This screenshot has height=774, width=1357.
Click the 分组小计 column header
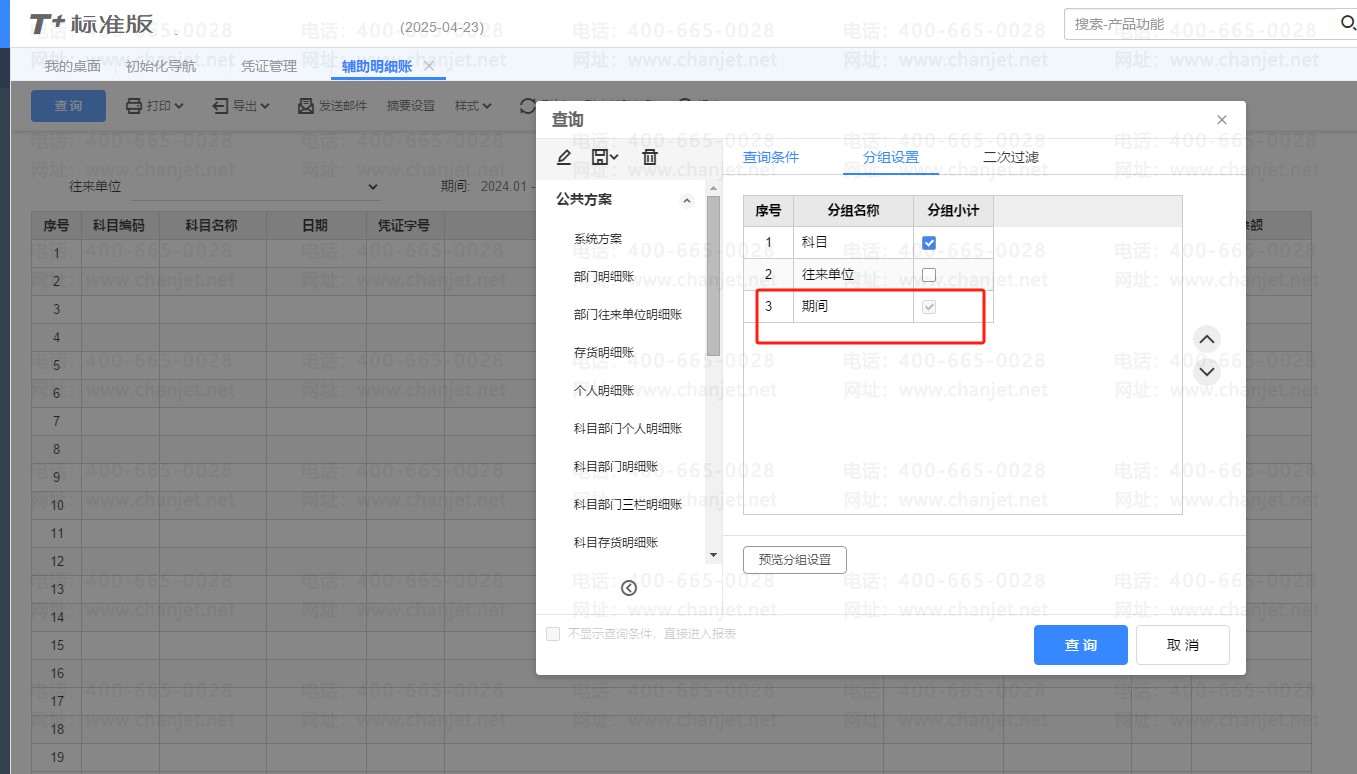[953, 211]
